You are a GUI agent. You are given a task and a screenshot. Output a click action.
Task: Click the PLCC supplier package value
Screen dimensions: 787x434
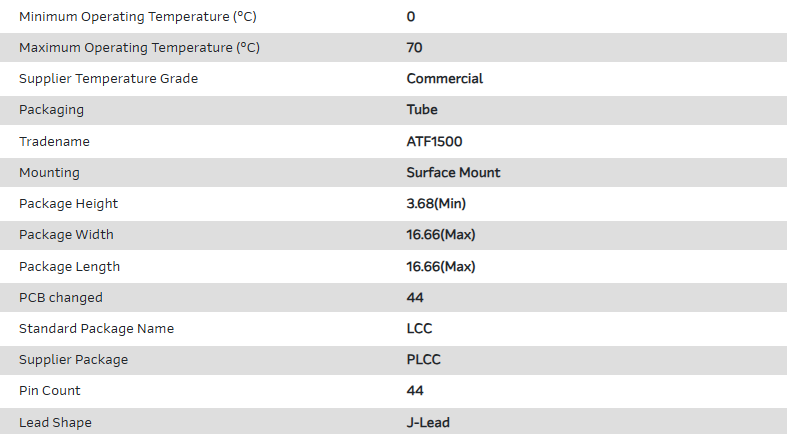(423, 360)
